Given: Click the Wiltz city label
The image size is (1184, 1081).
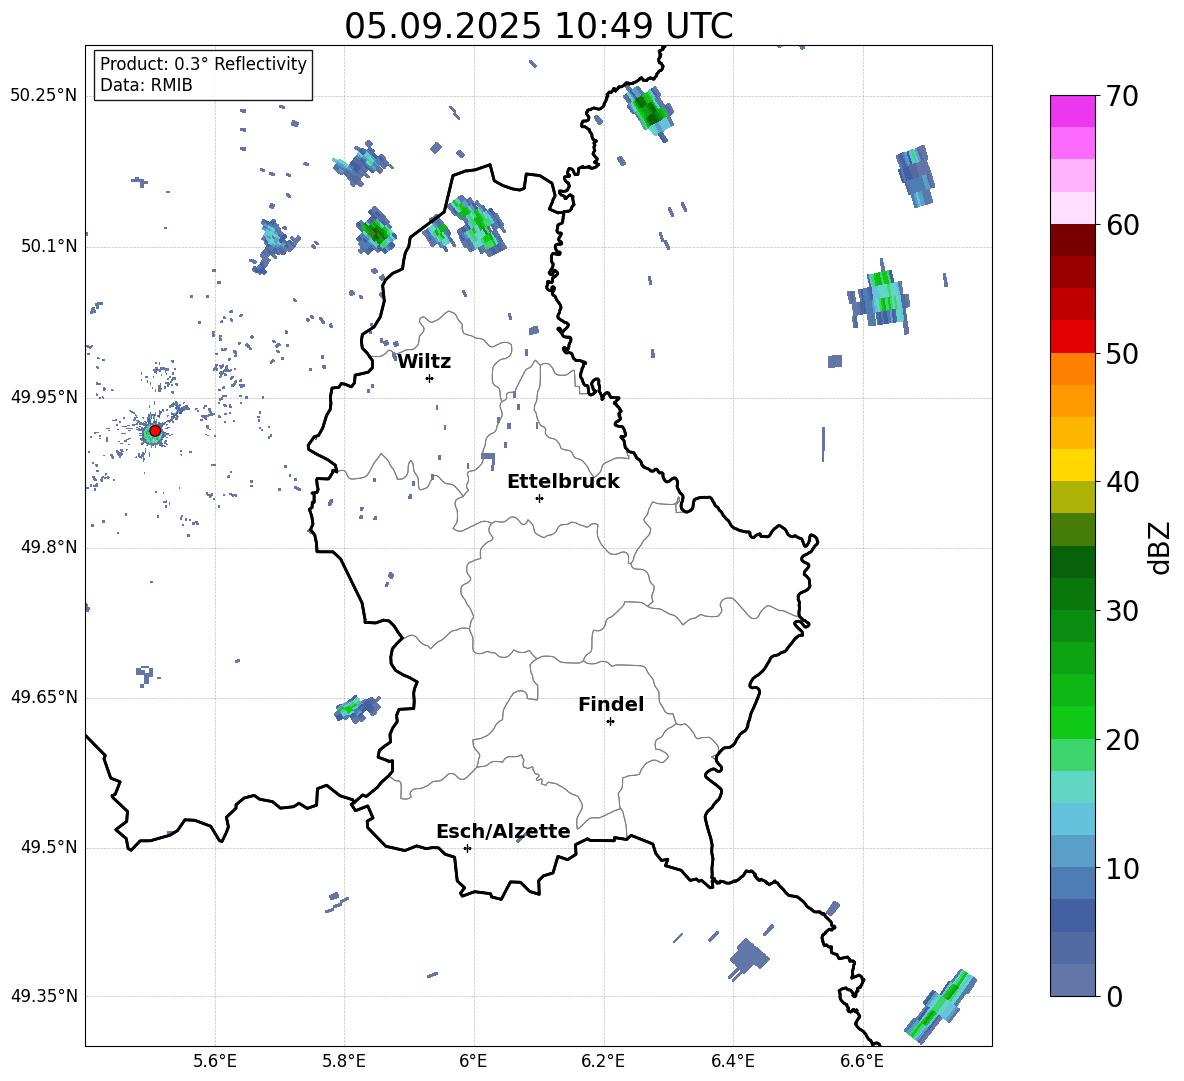Looking at the screenshot, I should [424, 362].
